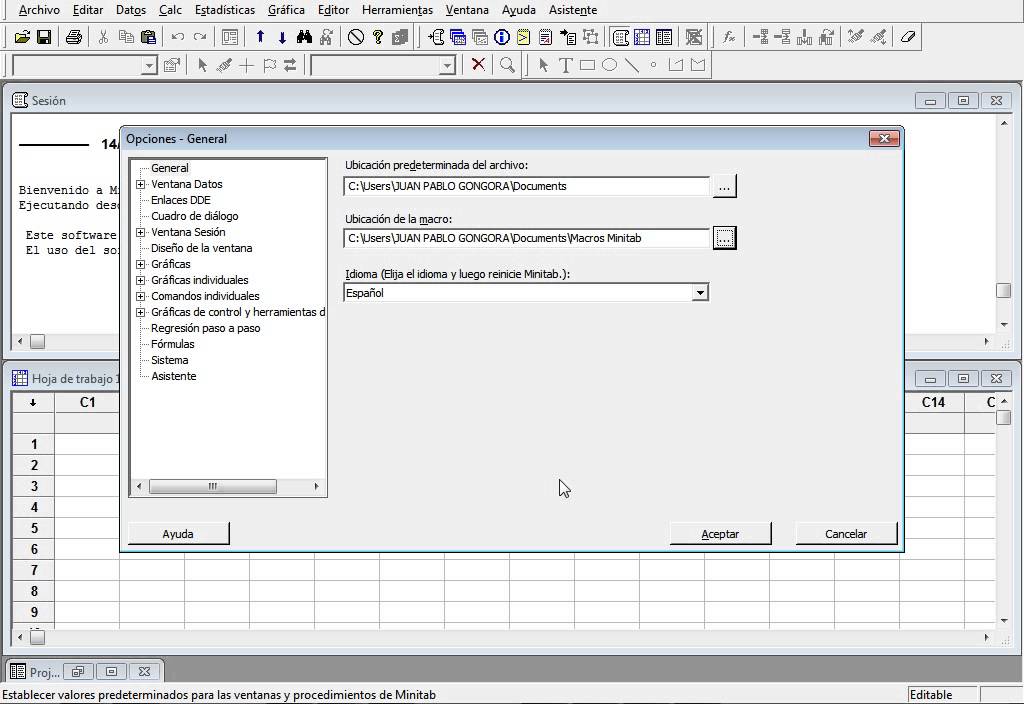The image size is (1024, 704).
Task: Click the Cut scissors icon
Action: [103, 37]
